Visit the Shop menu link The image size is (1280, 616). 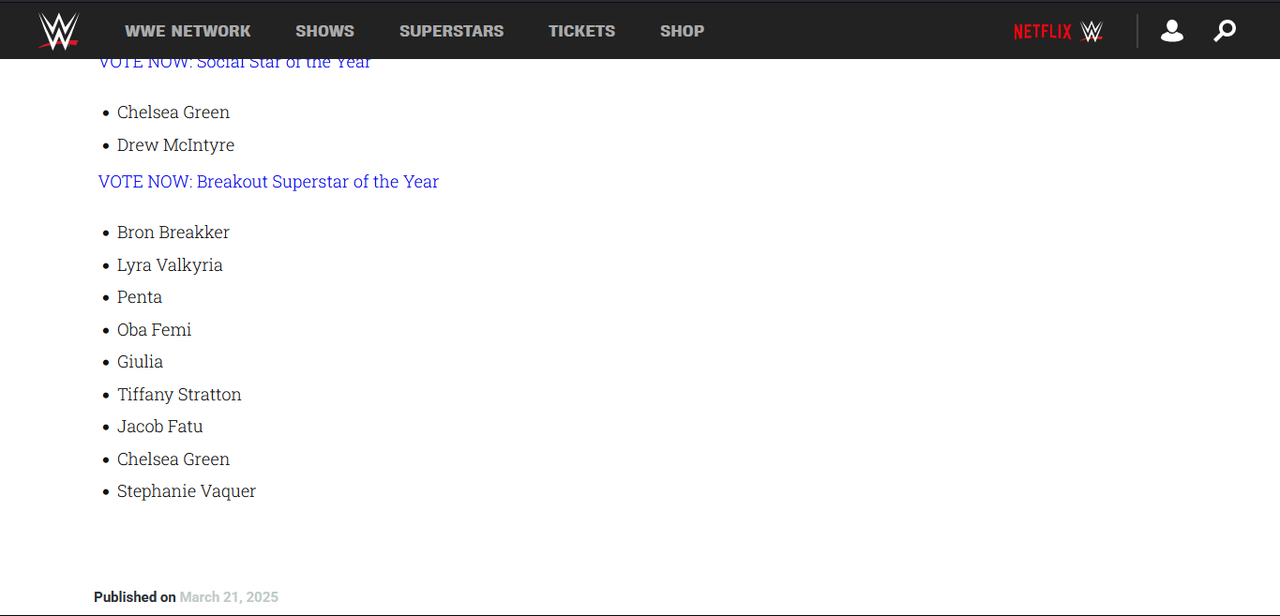(682, 31)
